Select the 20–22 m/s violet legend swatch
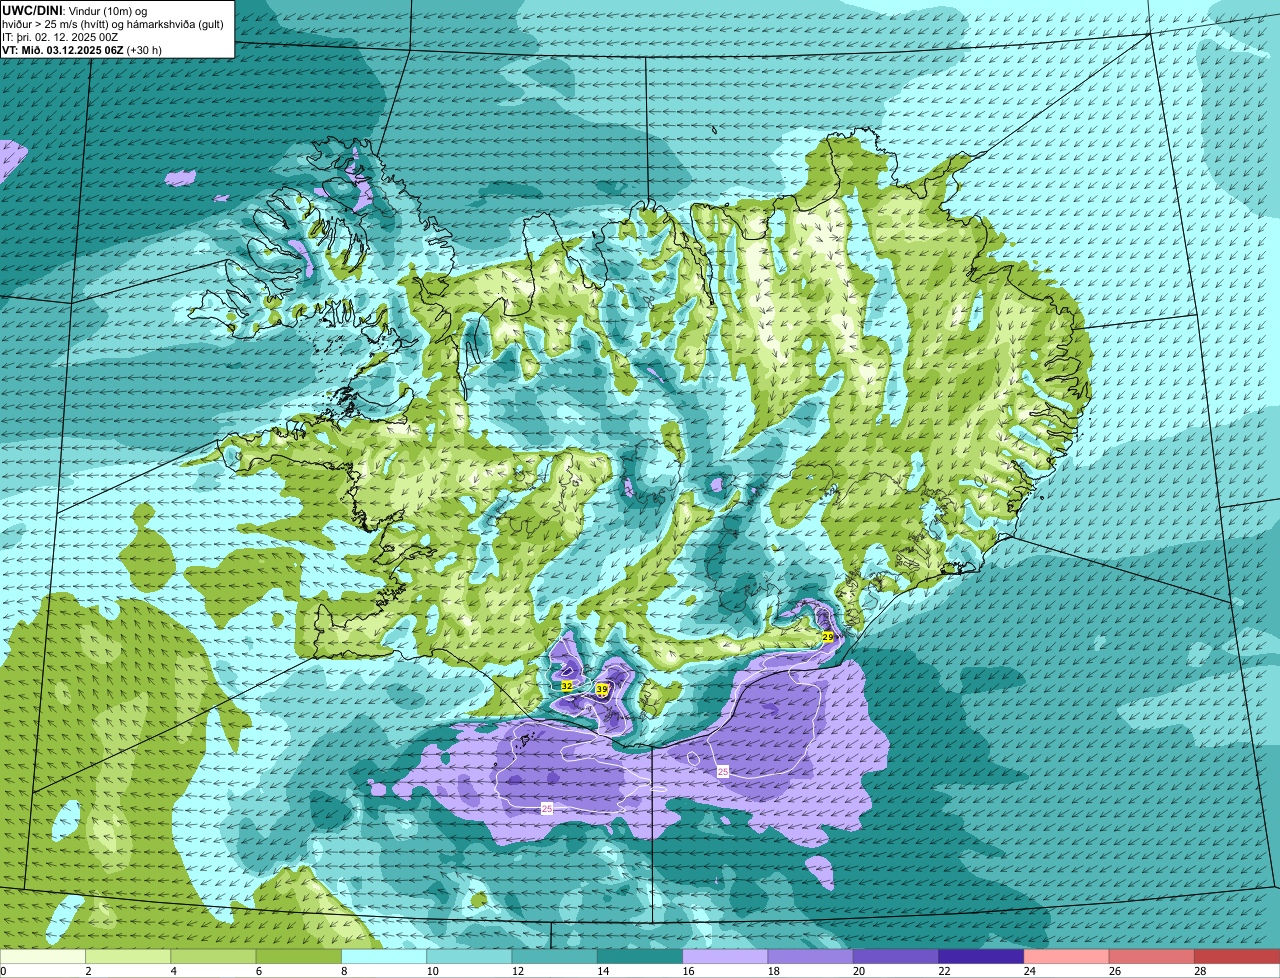Image resolution: width=1280 pixels, height=978 pixels. [x=896, y=957]
